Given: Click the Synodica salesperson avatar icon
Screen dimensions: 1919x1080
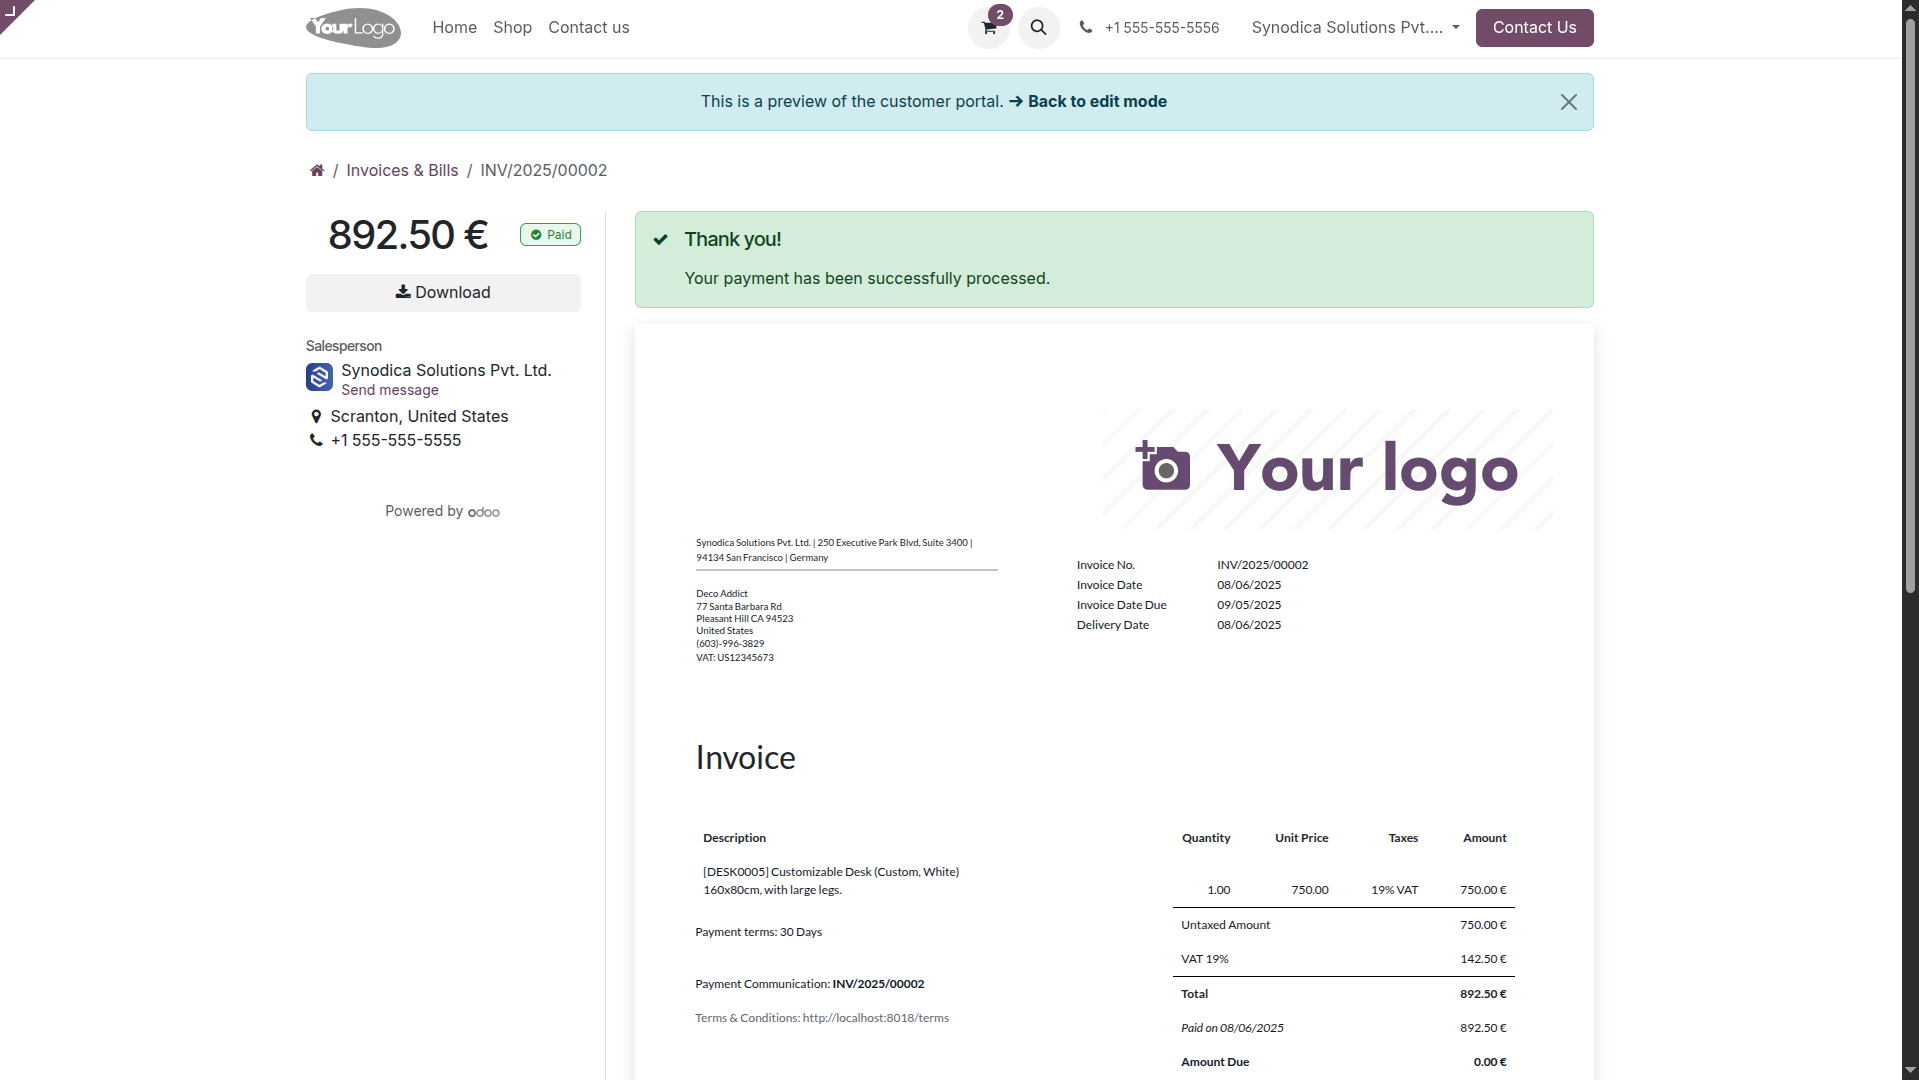Looking at the screenshot, I should (x=319, y=377).
